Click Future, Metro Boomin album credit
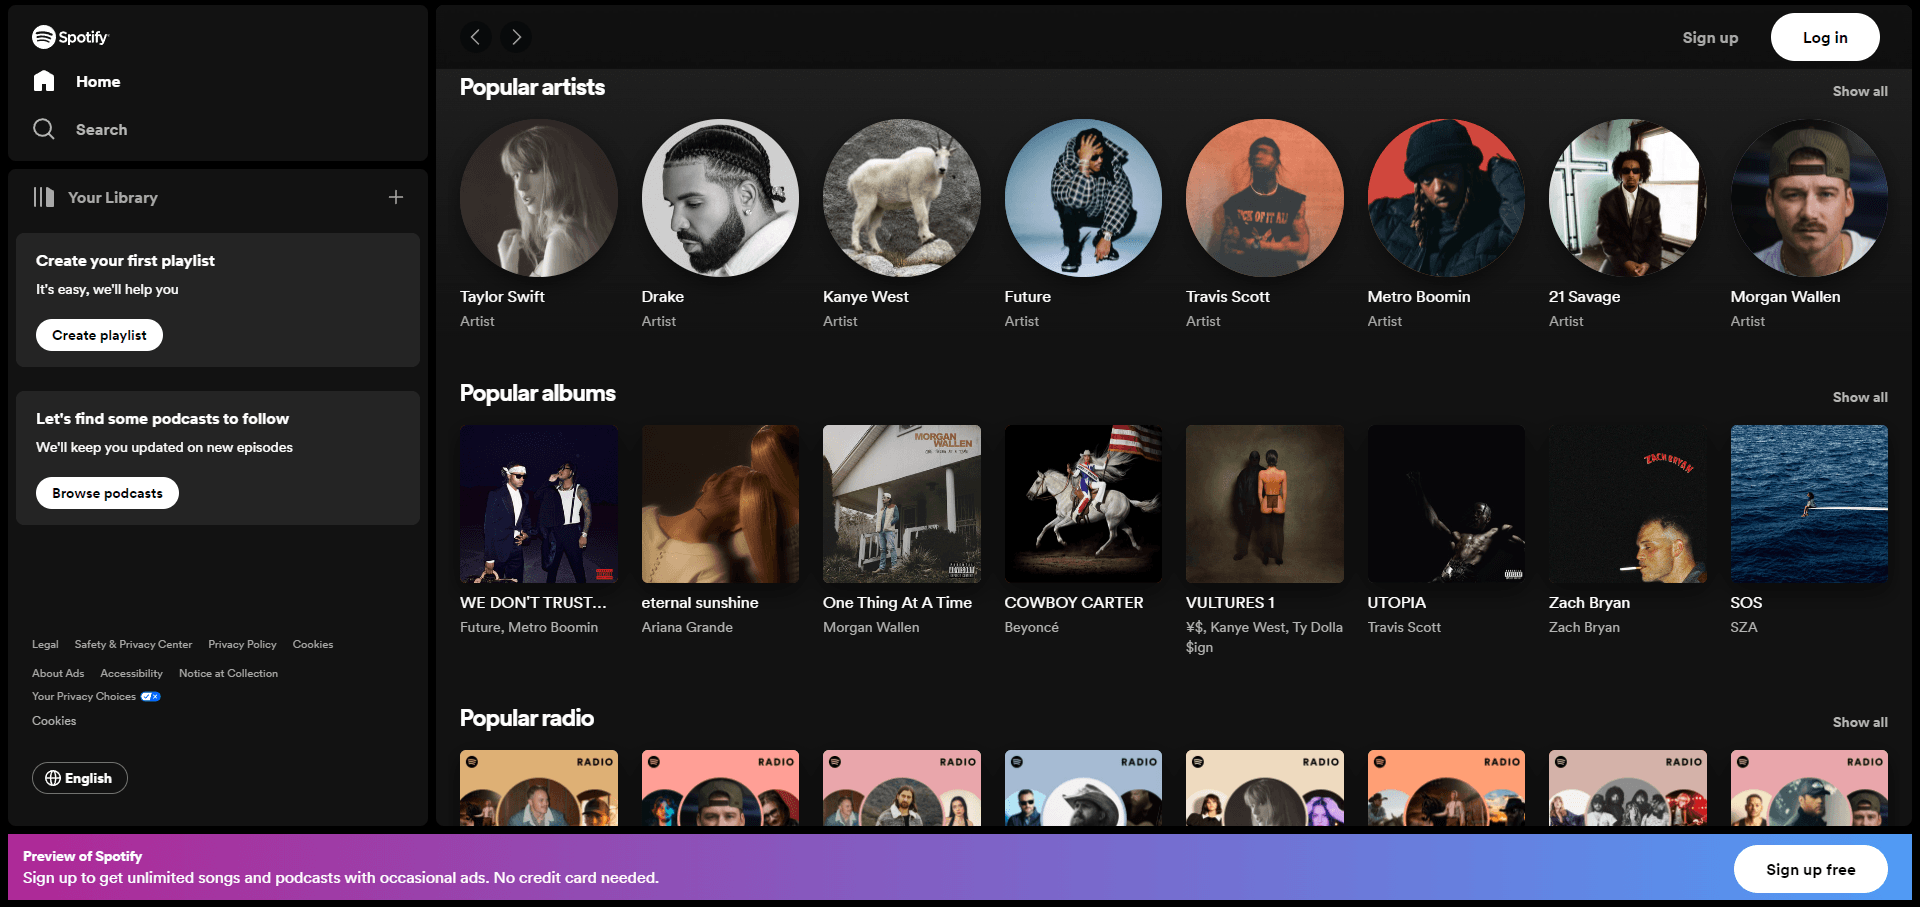 [529, 627]
